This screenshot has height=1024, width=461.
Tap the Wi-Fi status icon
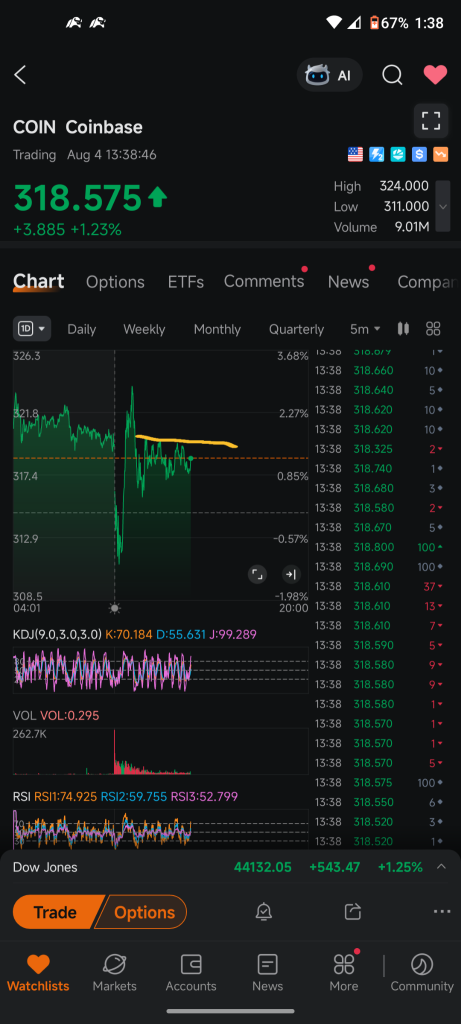pos(334,23)
